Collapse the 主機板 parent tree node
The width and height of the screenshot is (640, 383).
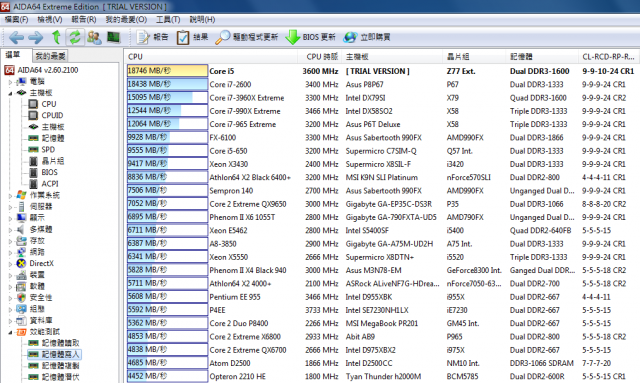[11, 94]
